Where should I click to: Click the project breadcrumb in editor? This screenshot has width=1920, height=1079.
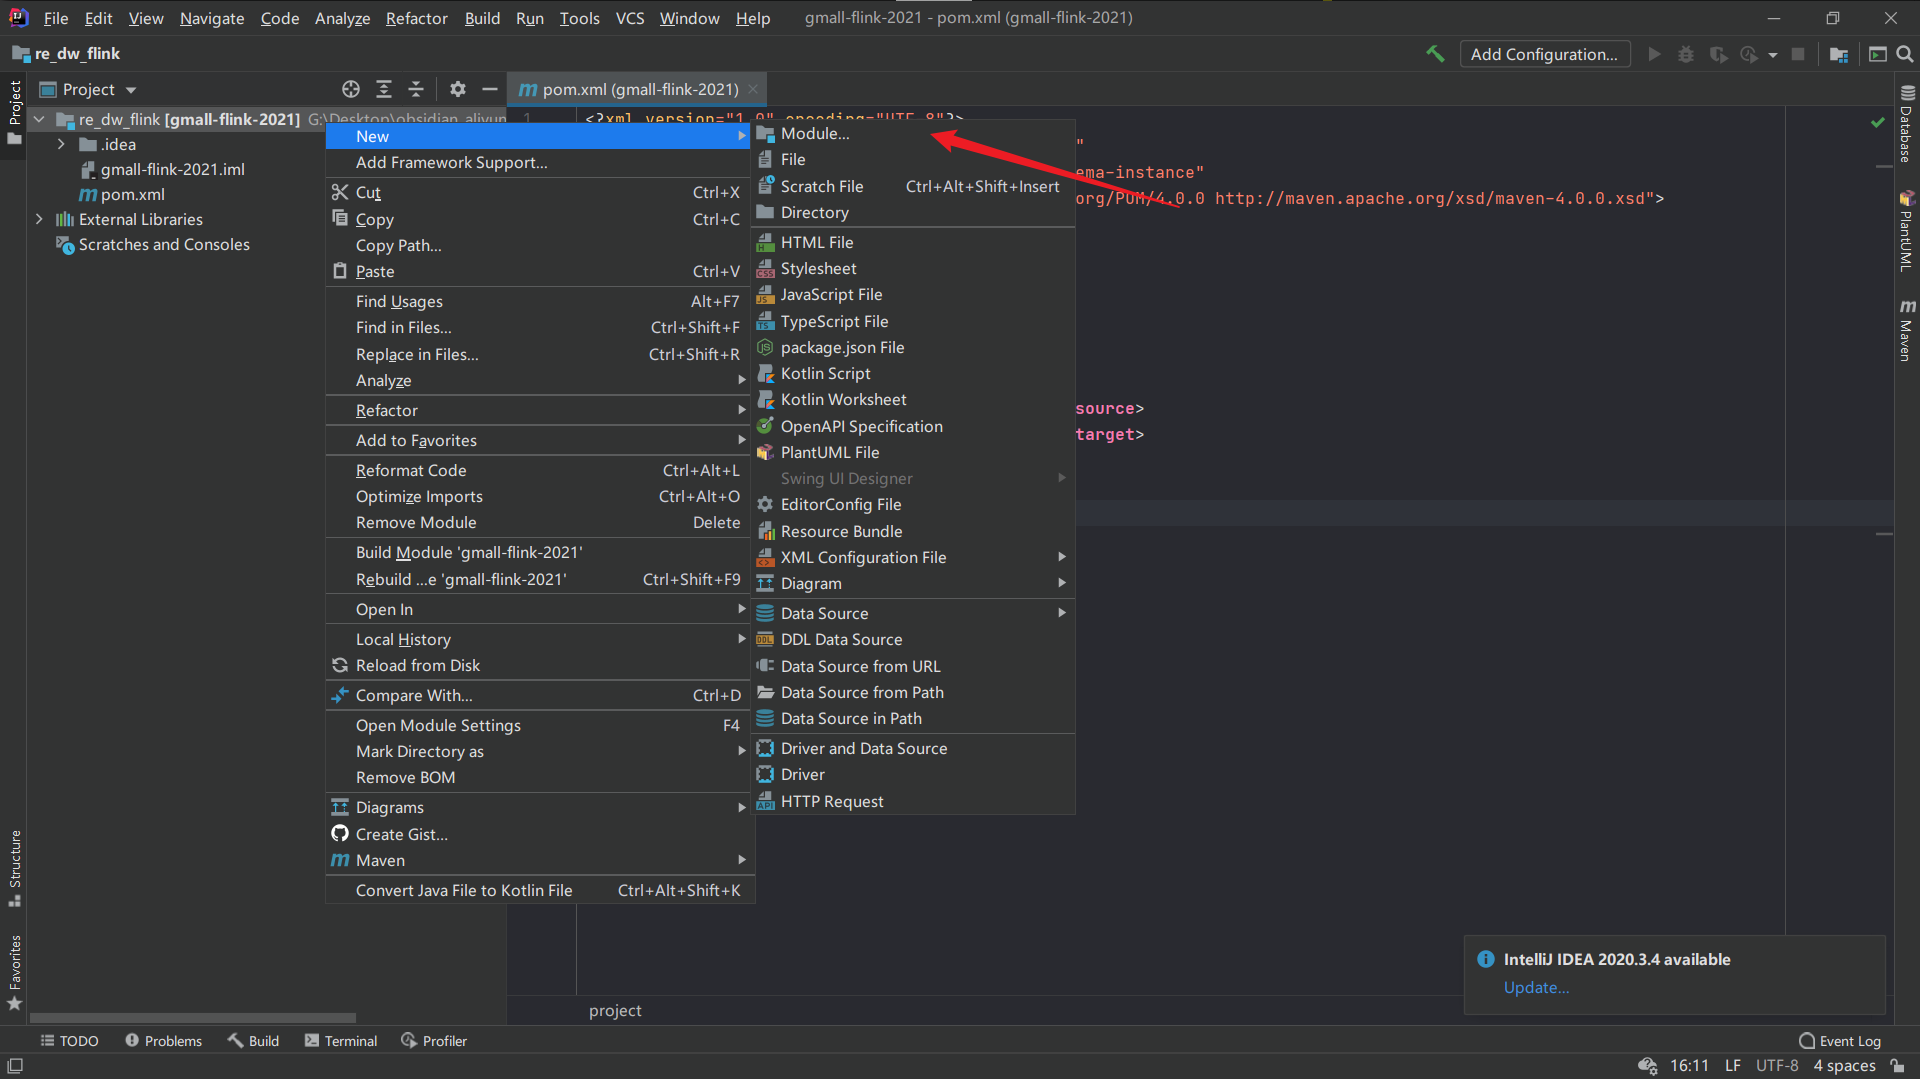point(615,1011)
